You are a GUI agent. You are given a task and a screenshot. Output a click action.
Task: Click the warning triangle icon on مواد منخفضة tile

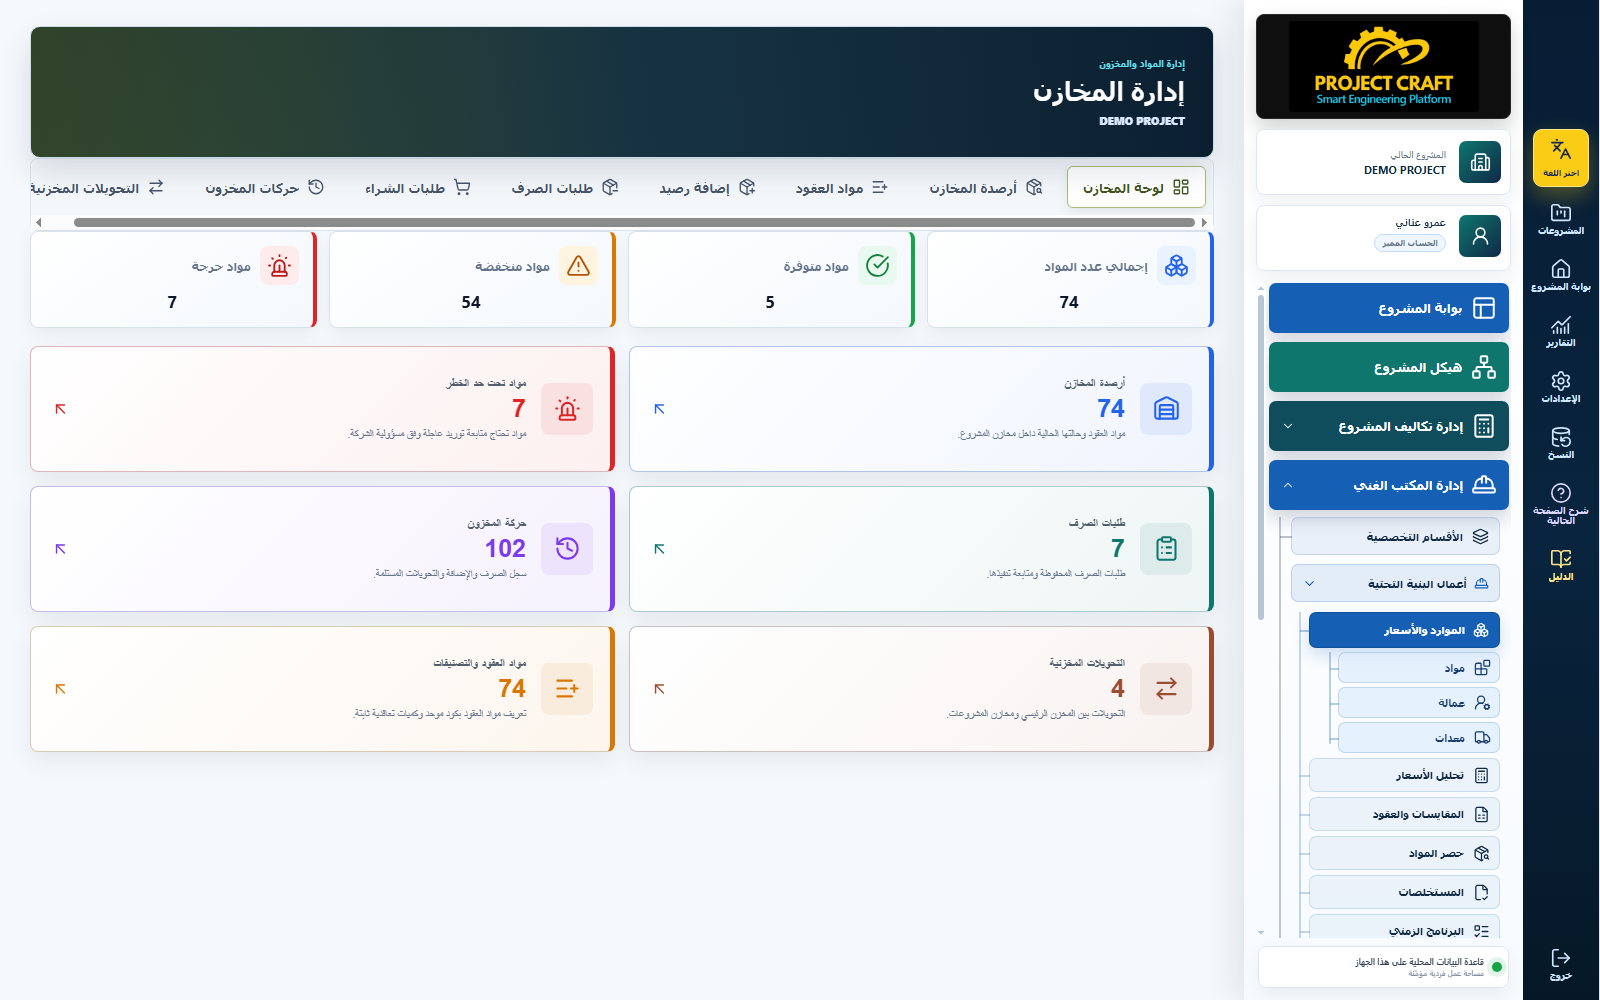[x=578, y=266]
